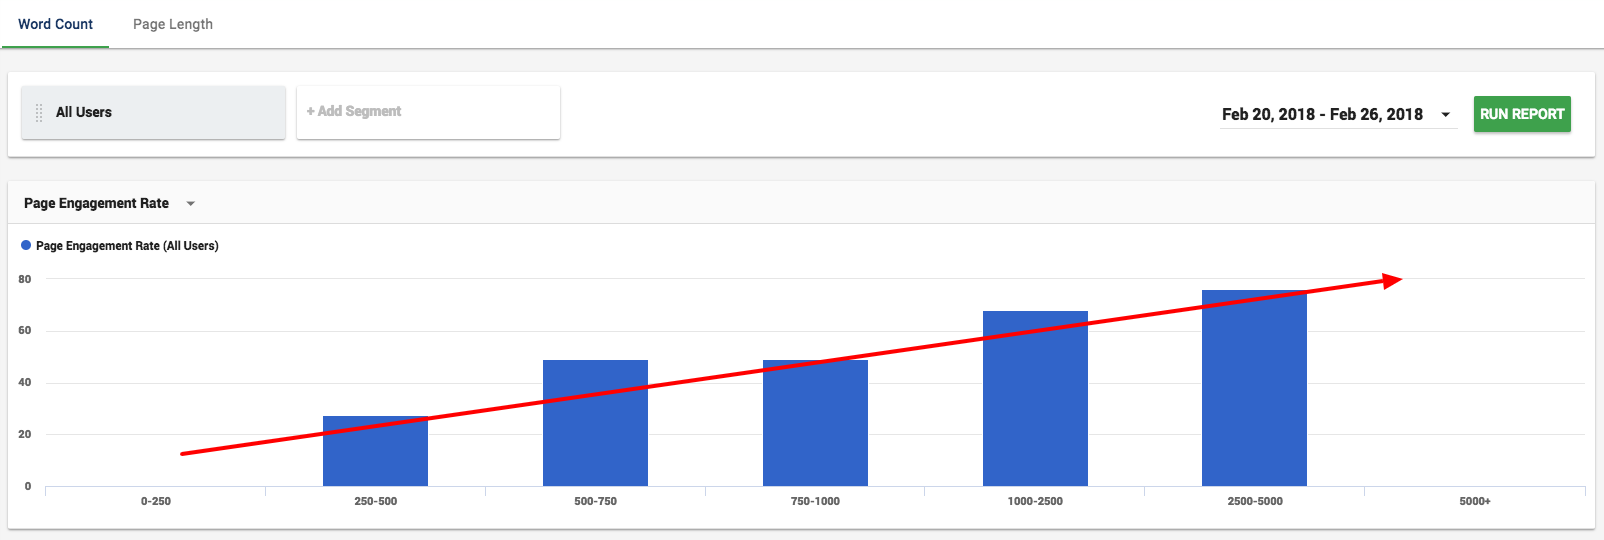Click the 5000+ axis label
This screenshot has height=540, width=1604.
pos(1474,501)
